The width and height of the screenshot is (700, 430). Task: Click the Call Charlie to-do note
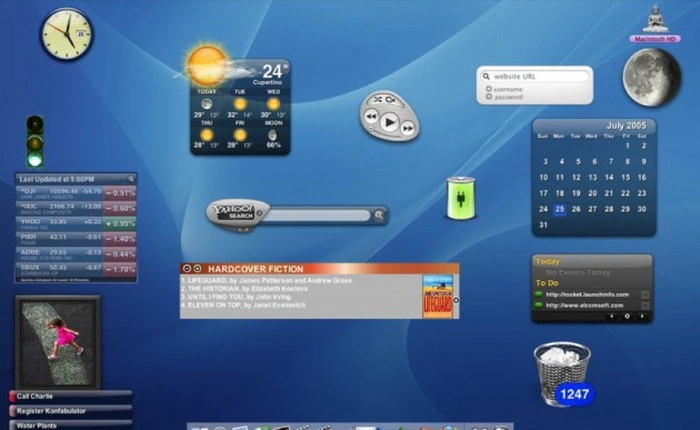click(x=71, y=396)
